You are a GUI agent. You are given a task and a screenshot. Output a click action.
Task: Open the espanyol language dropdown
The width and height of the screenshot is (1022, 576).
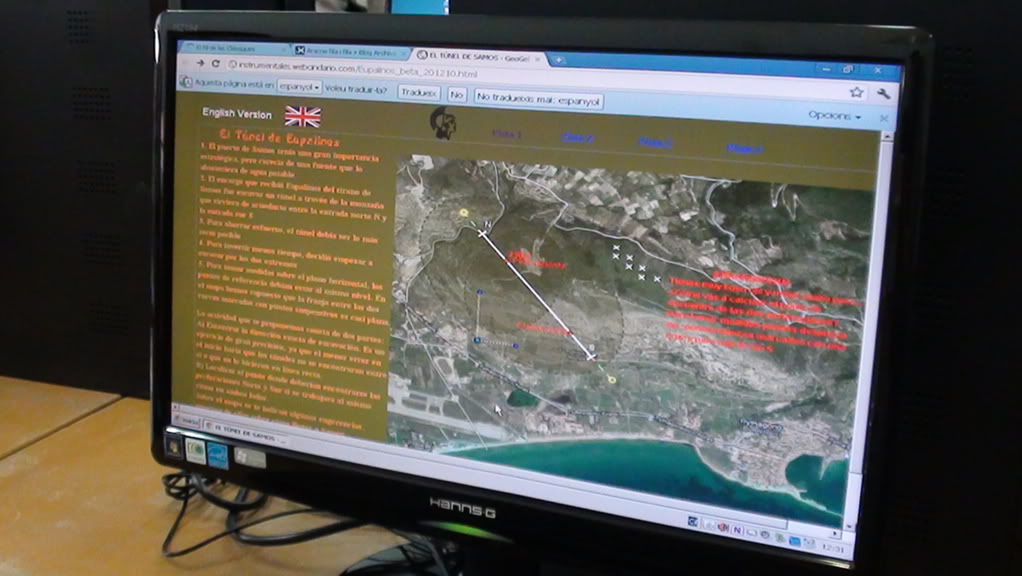click(x=299, y=86)
